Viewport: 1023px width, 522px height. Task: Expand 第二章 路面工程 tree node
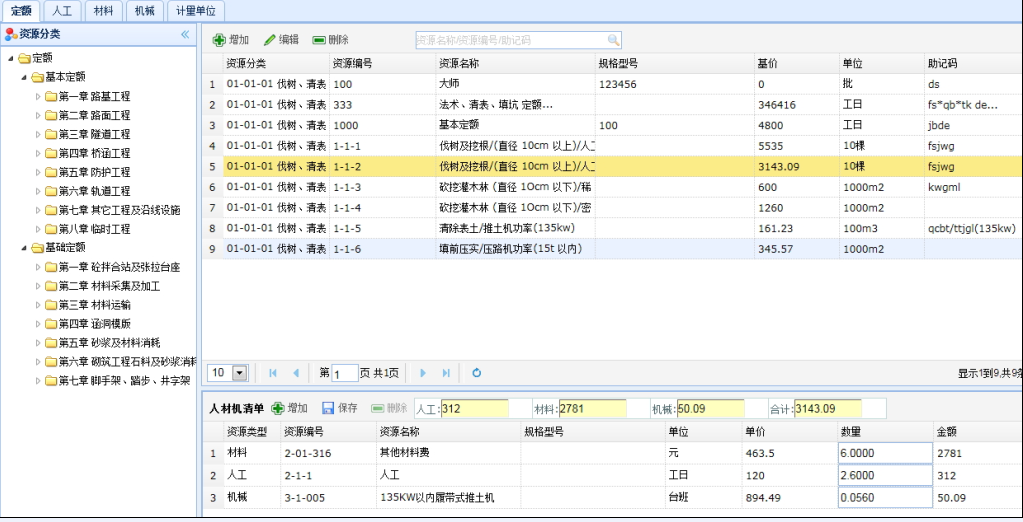pos(38,115)
